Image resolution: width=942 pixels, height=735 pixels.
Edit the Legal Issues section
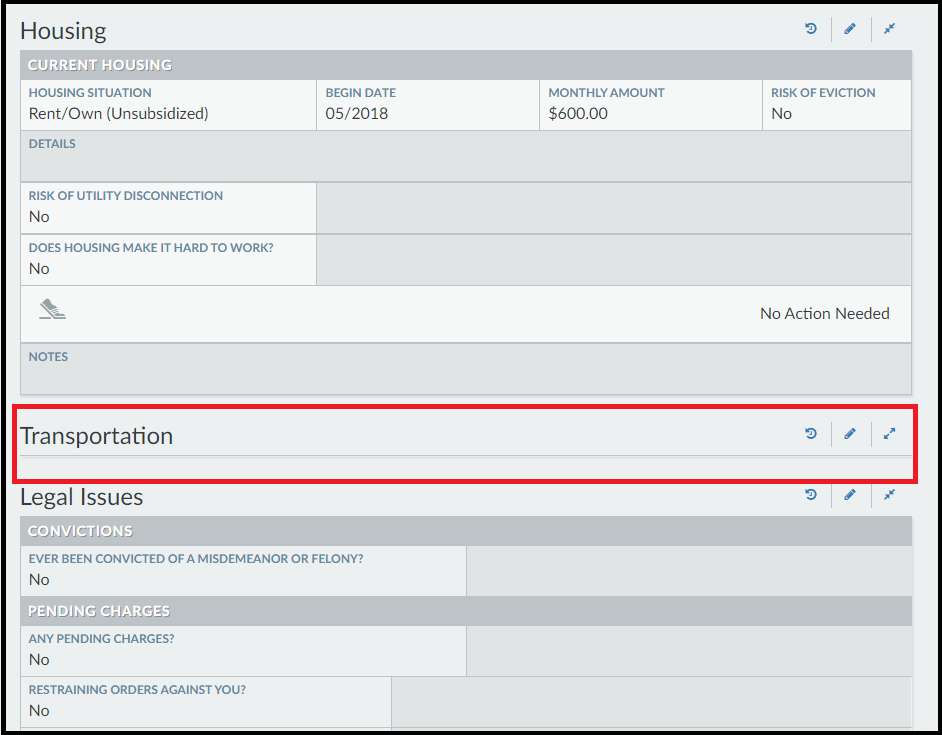(x=850, y=495)
